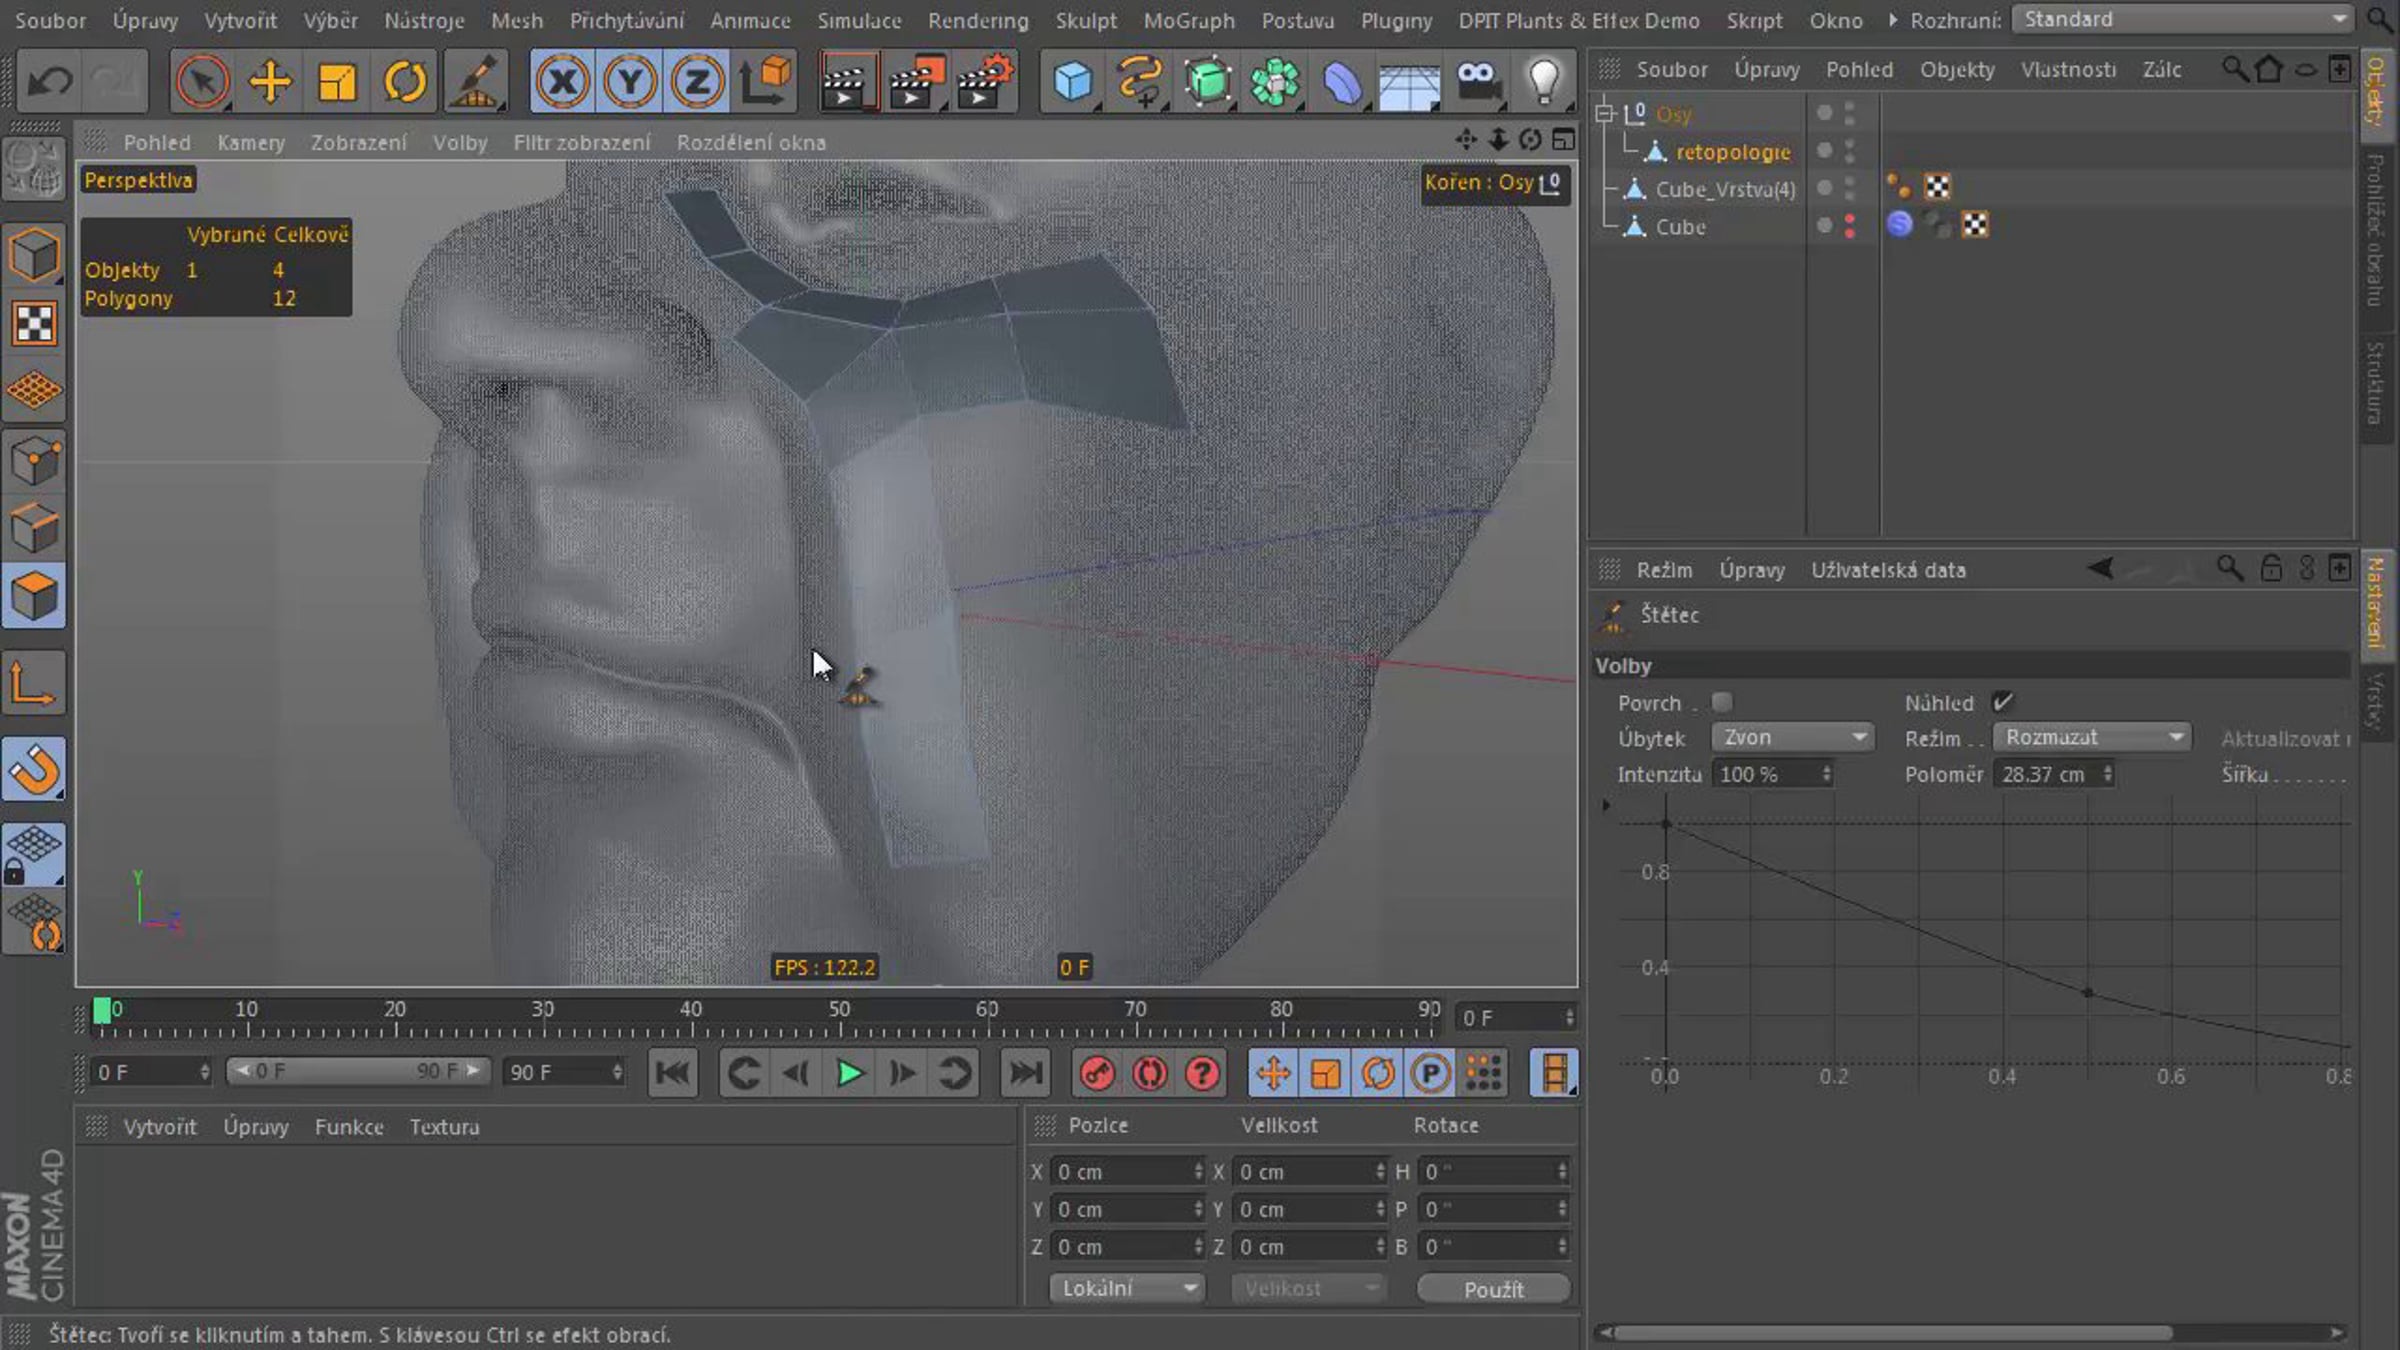
Task: Click the timeline play button
Action: click(x=849, y=1073)
